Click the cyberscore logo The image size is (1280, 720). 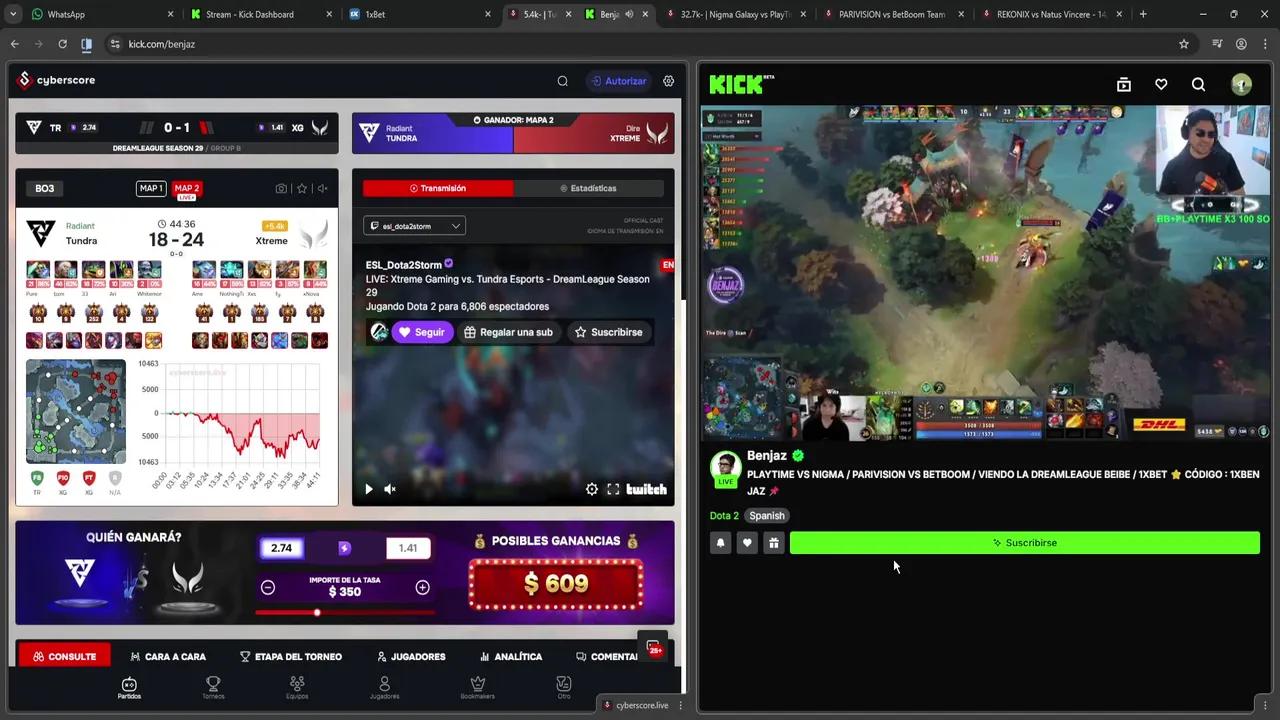click(x=57, y=80)
